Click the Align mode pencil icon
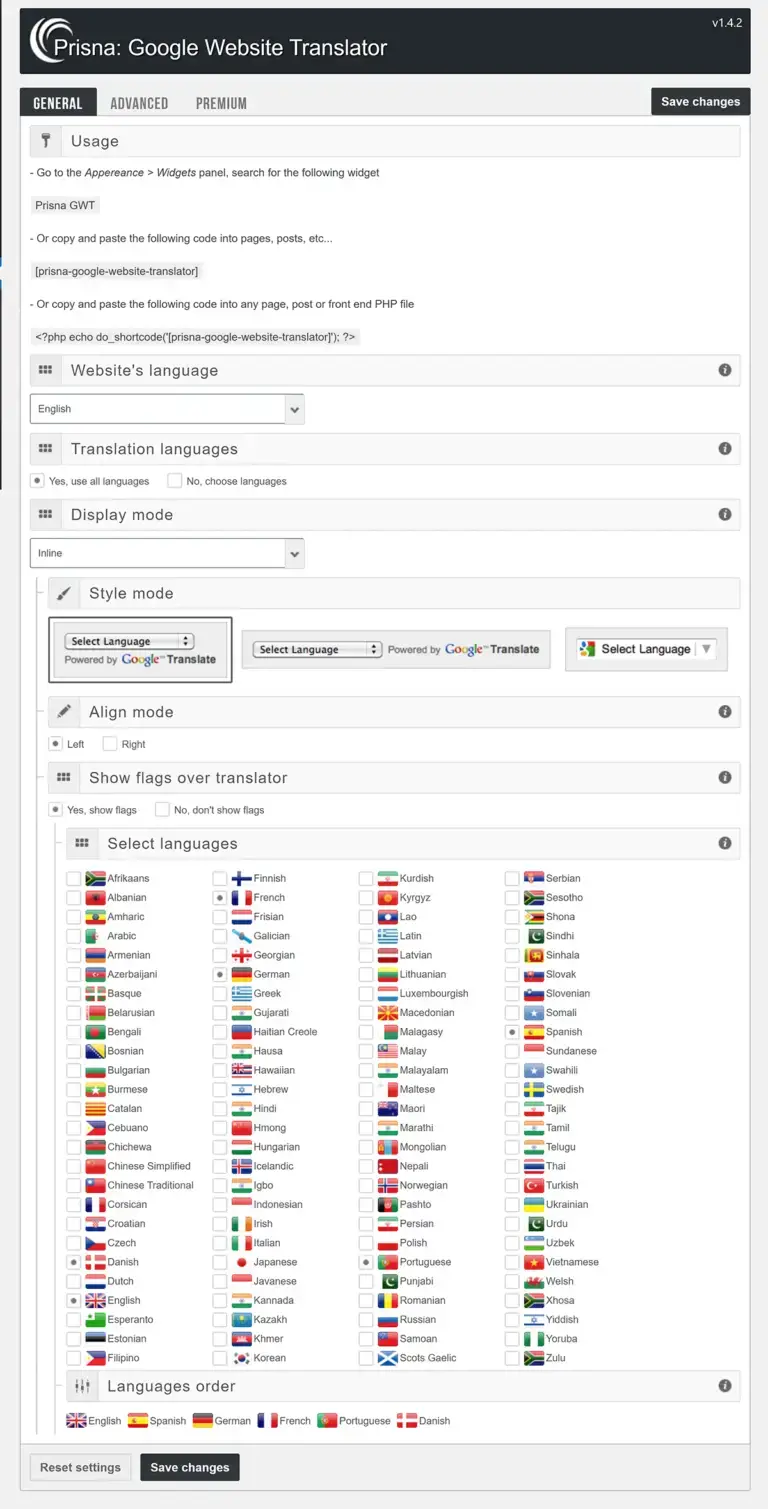 (x=64, y=712)
